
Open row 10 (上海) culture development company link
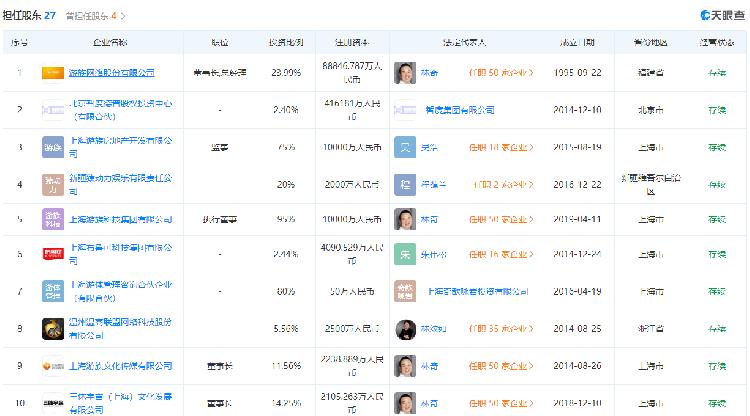click(x=121, y=403)
